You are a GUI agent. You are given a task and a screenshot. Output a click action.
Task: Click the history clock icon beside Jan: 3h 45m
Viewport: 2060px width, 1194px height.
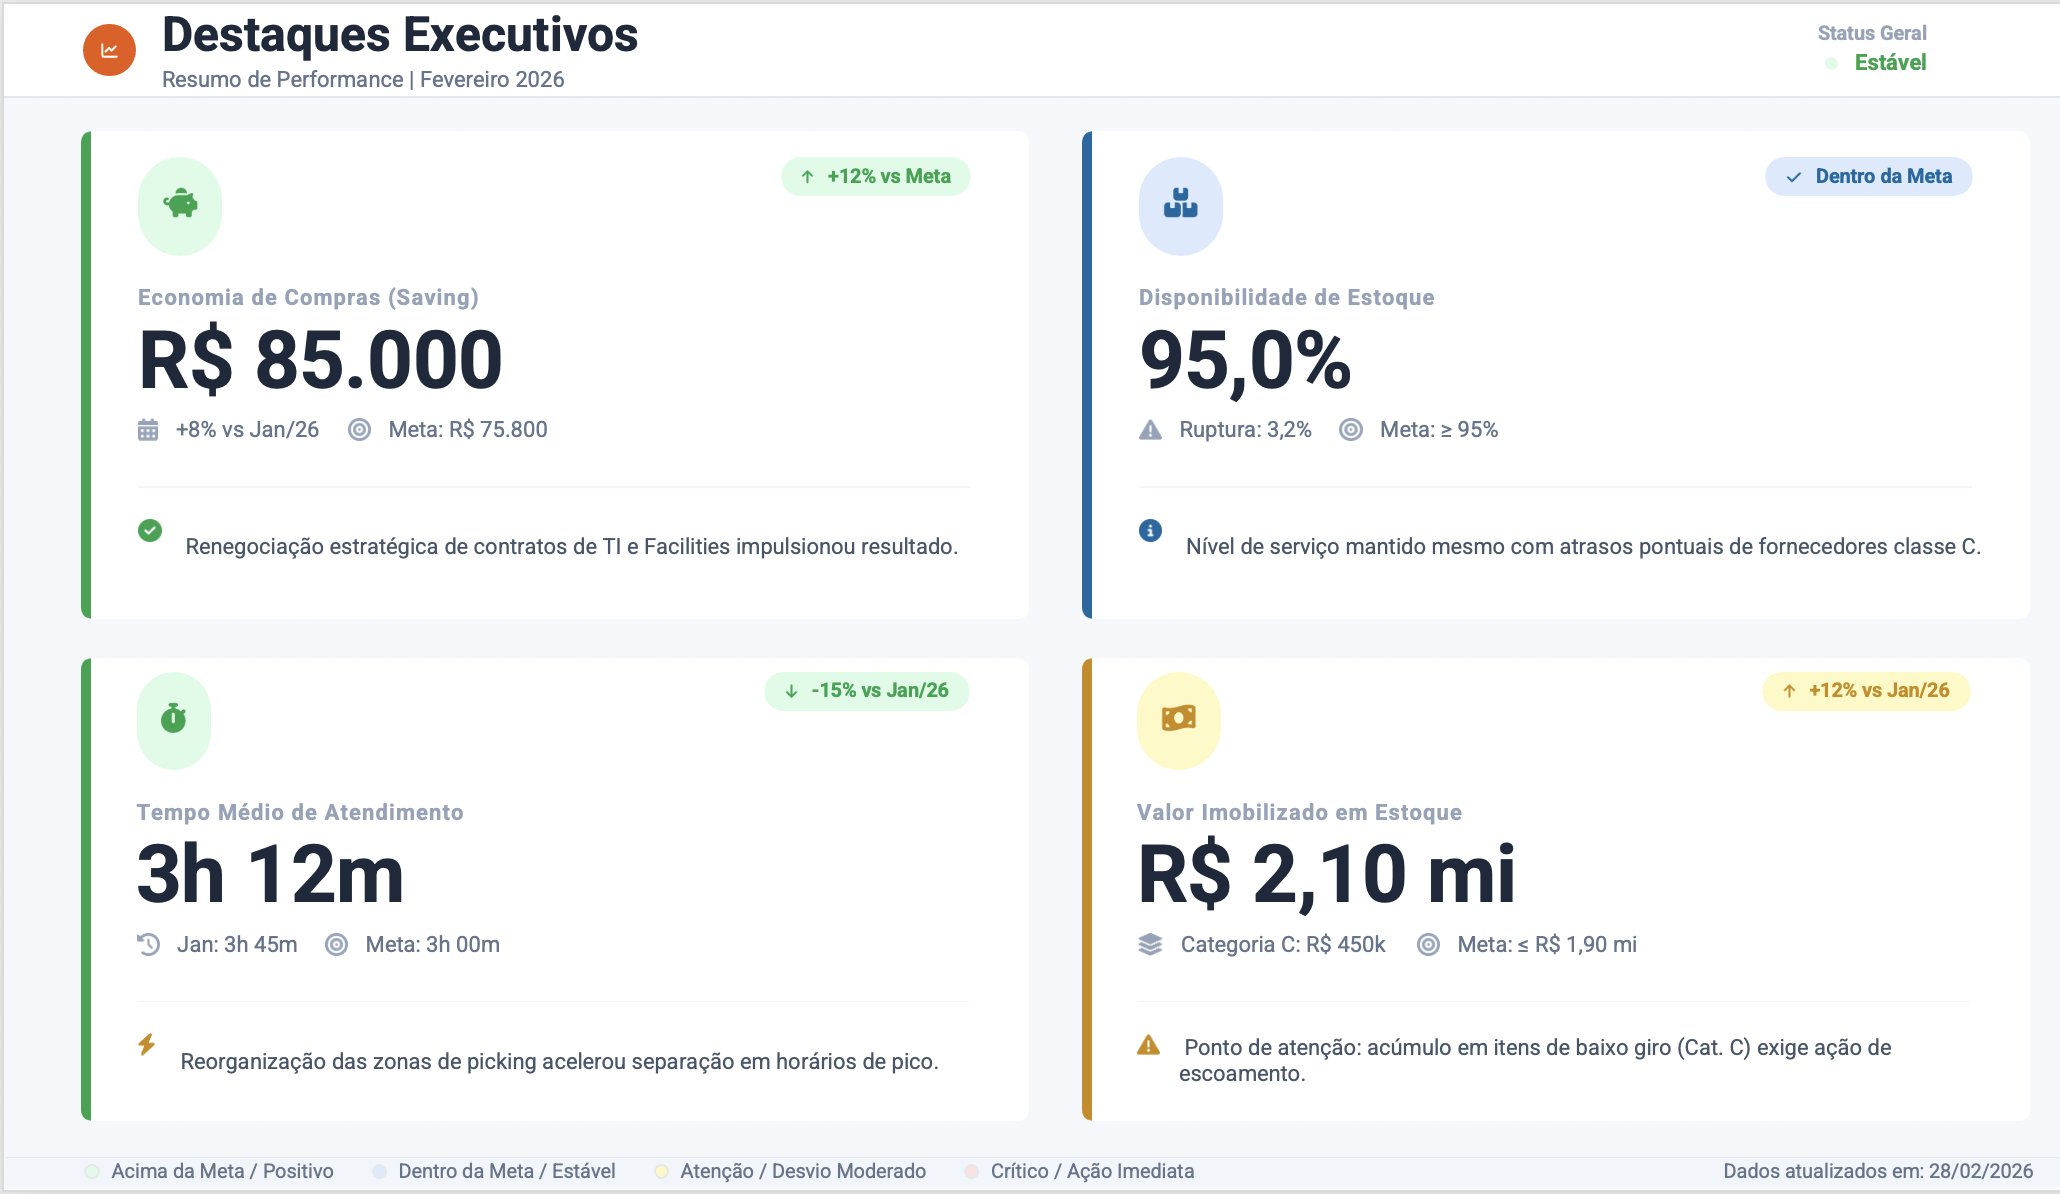(149, 945)
